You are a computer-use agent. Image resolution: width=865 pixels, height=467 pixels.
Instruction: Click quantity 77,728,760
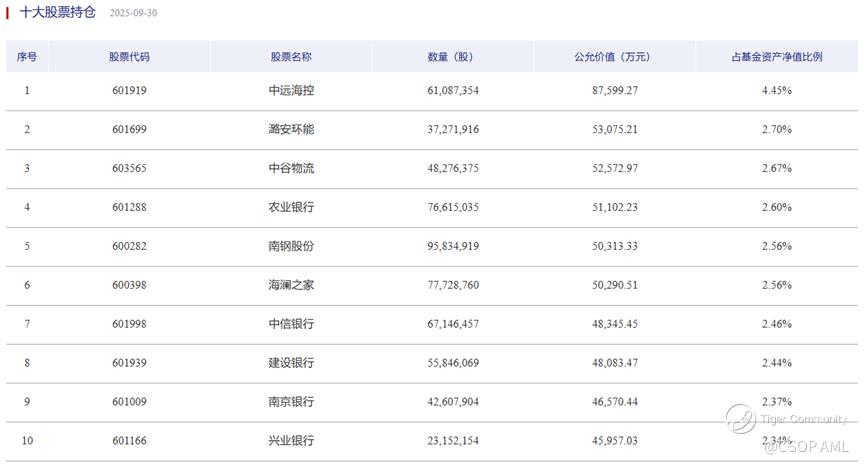(x=452, y=285)
